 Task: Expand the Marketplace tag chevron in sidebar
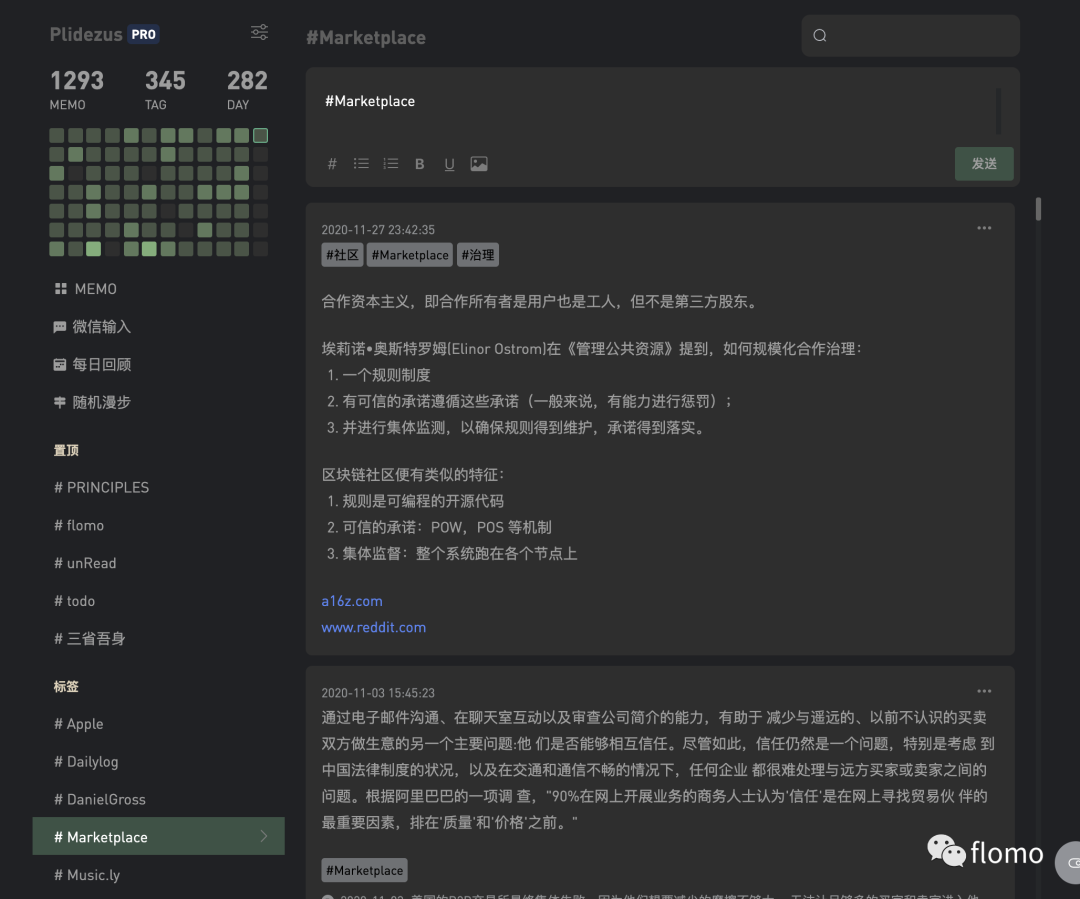pos(264,836)
